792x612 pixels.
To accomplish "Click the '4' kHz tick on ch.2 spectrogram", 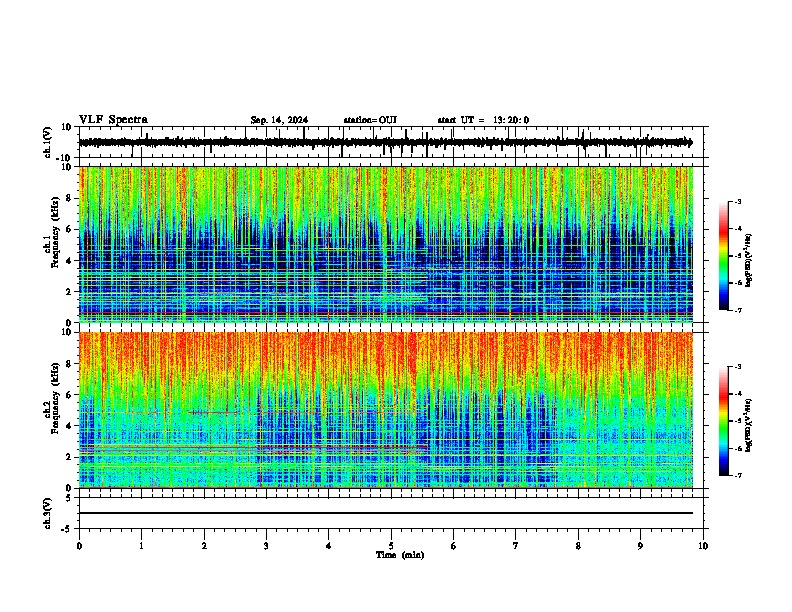I will pos(70,426).
